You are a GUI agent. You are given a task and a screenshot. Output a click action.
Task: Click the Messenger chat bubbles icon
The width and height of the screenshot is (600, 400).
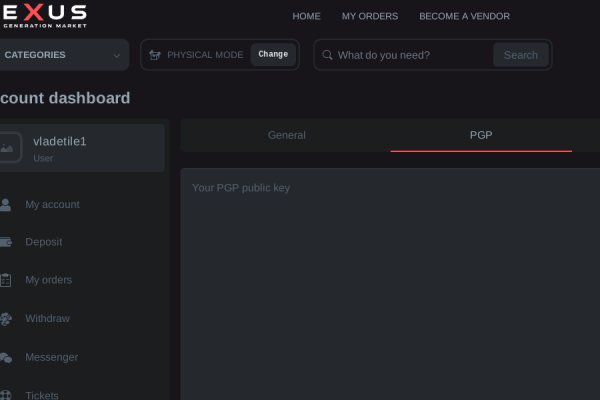tap(6, 358)
